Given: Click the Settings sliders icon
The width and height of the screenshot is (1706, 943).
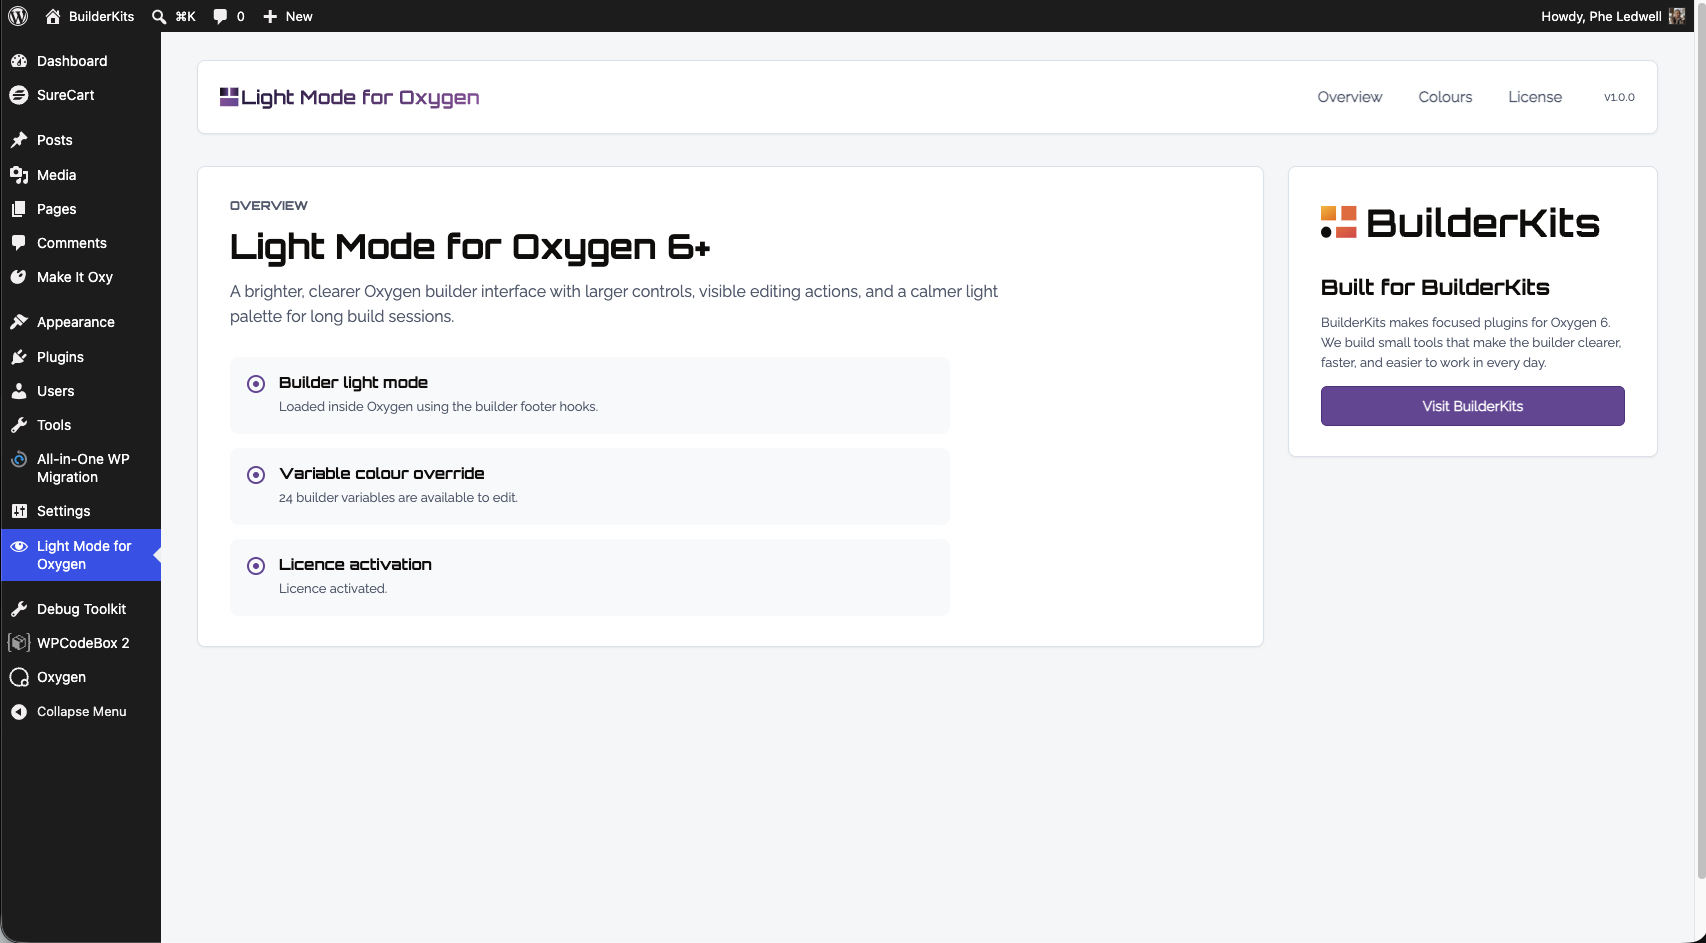Looking at the screenshot, I should coord(19,511).
